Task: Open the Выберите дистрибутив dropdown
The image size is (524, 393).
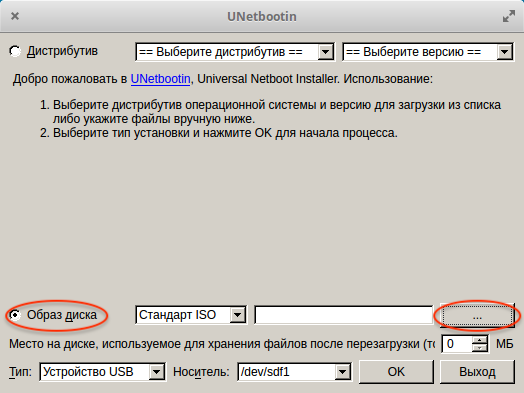Action: coord(235,52)
